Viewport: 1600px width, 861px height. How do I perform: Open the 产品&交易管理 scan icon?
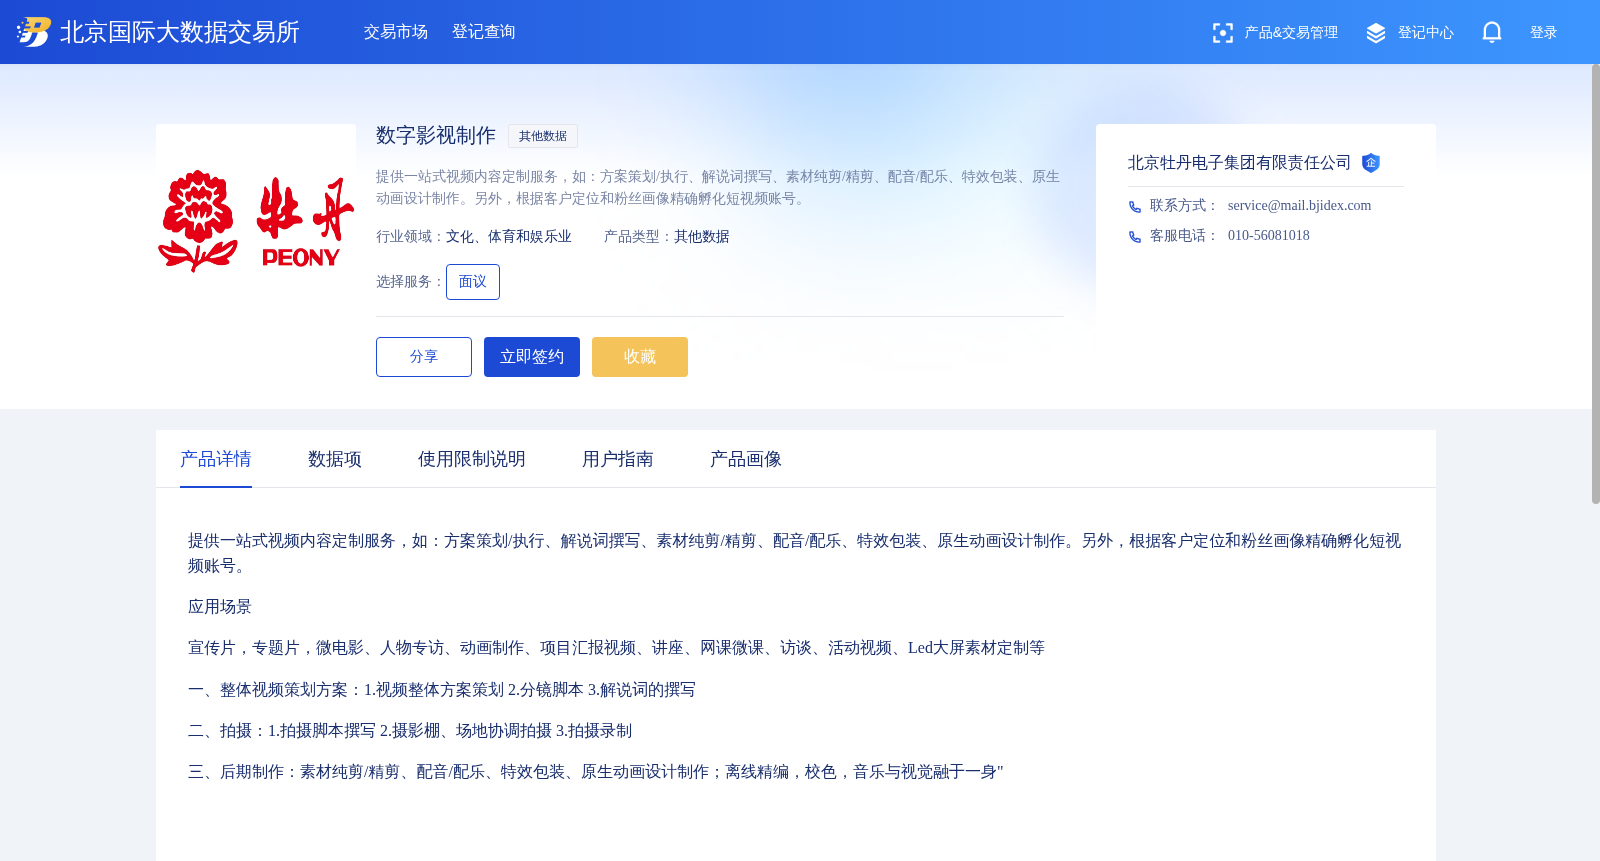[x=1222, y=33]
